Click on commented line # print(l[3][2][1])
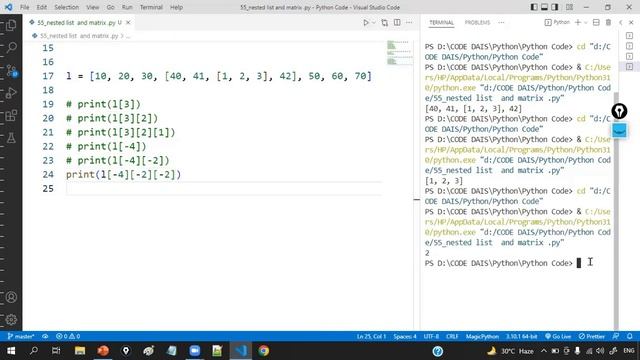 [120, 132]
